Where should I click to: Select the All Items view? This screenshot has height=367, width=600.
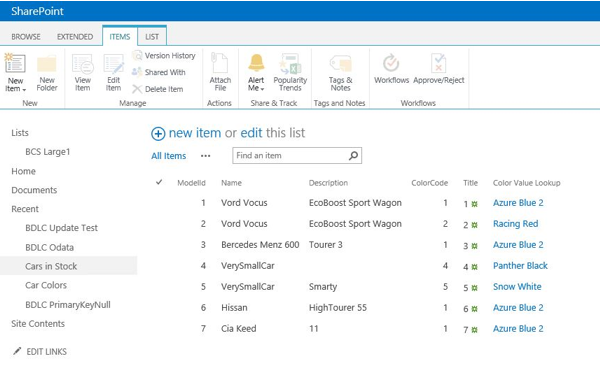click(168, 156)
